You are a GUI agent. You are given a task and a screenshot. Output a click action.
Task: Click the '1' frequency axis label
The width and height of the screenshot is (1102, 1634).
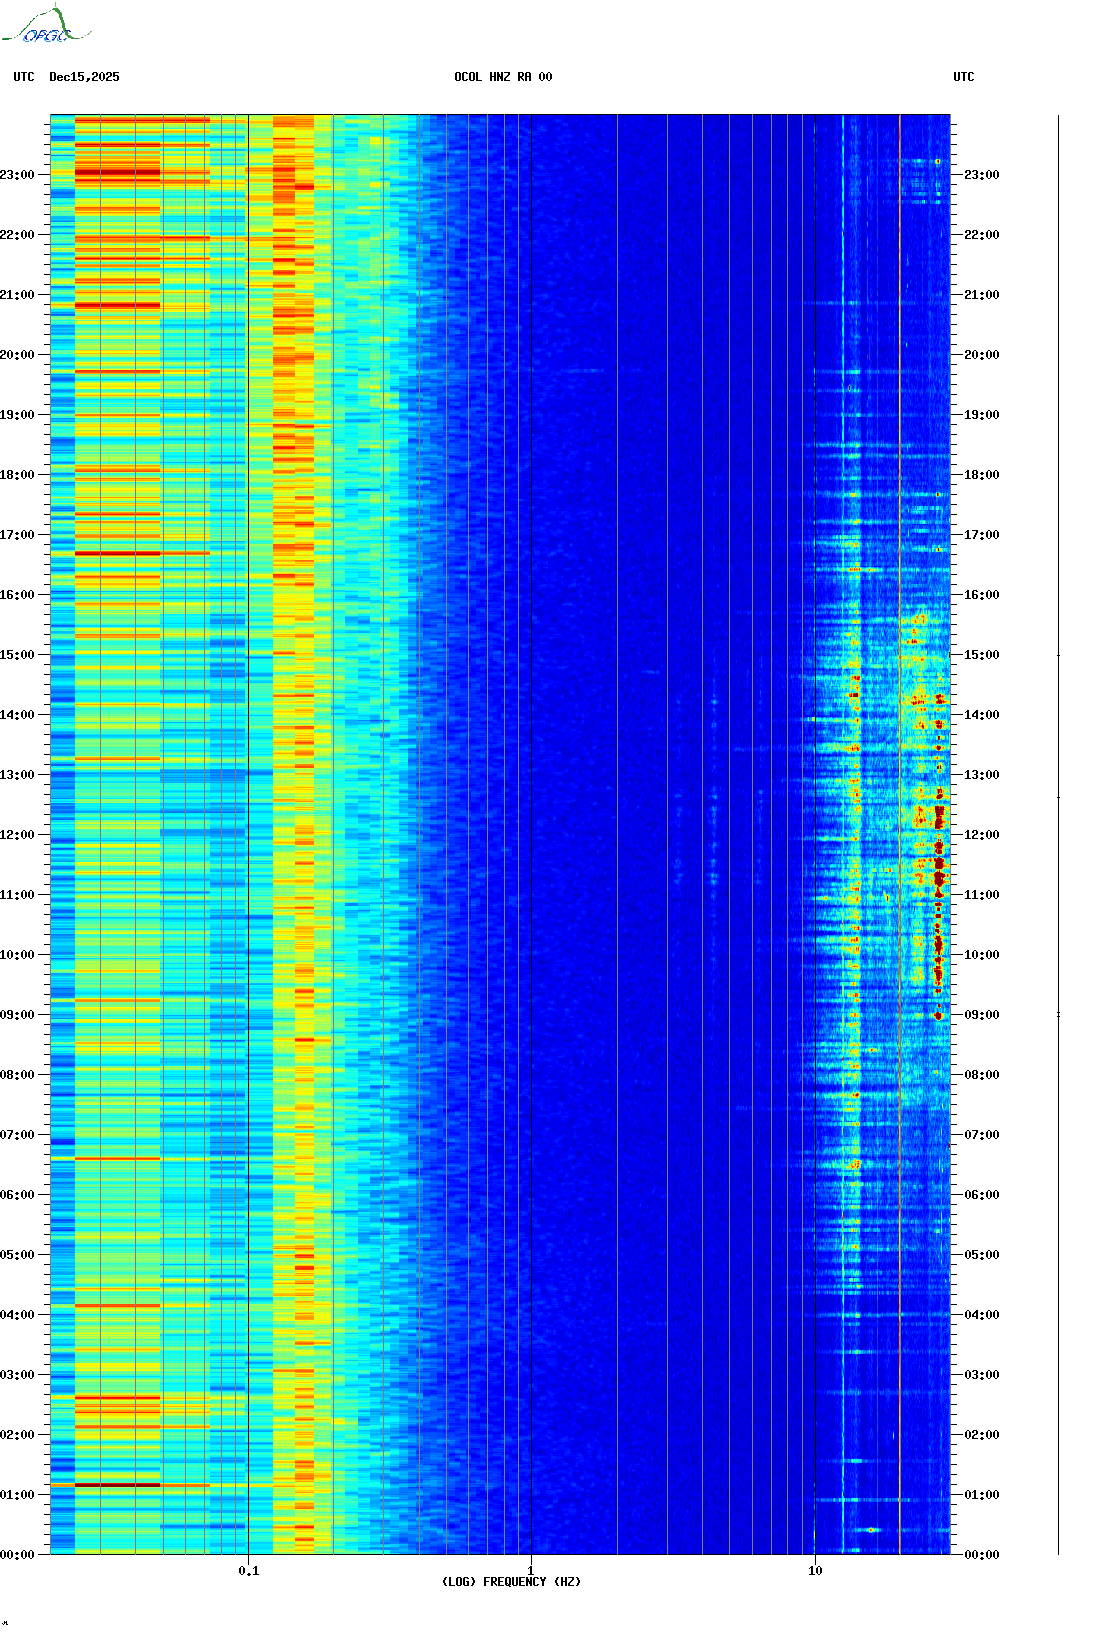point(531,1571)
